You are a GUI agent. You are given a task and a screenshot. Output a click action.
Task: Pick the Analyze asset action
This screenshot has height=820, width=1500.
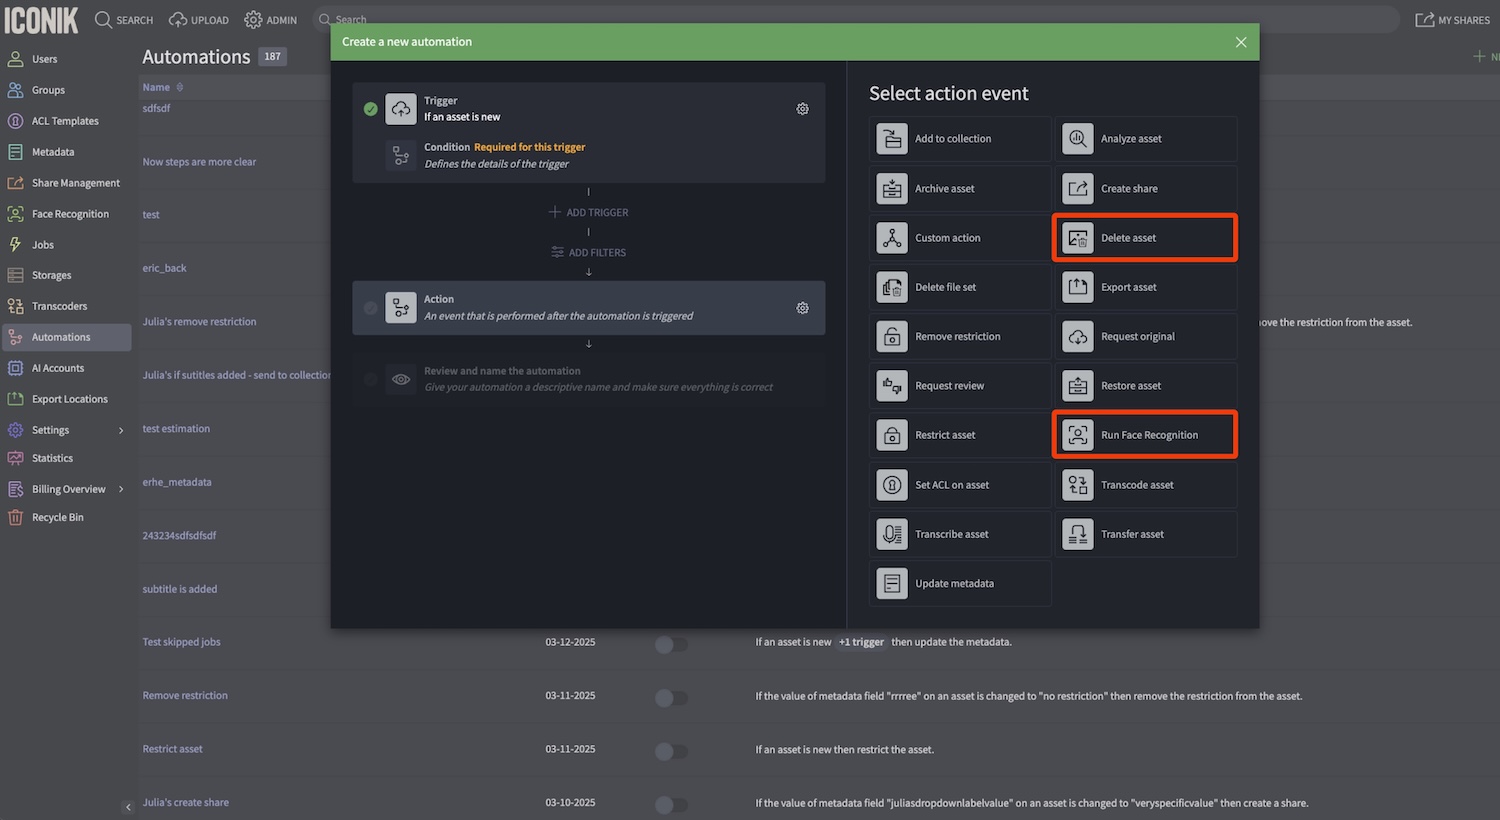click(1144, 138)
